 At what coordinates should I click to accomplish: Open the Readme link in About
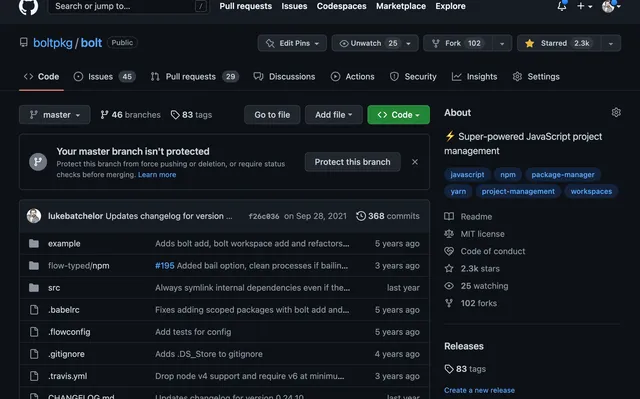click(468, 217)
